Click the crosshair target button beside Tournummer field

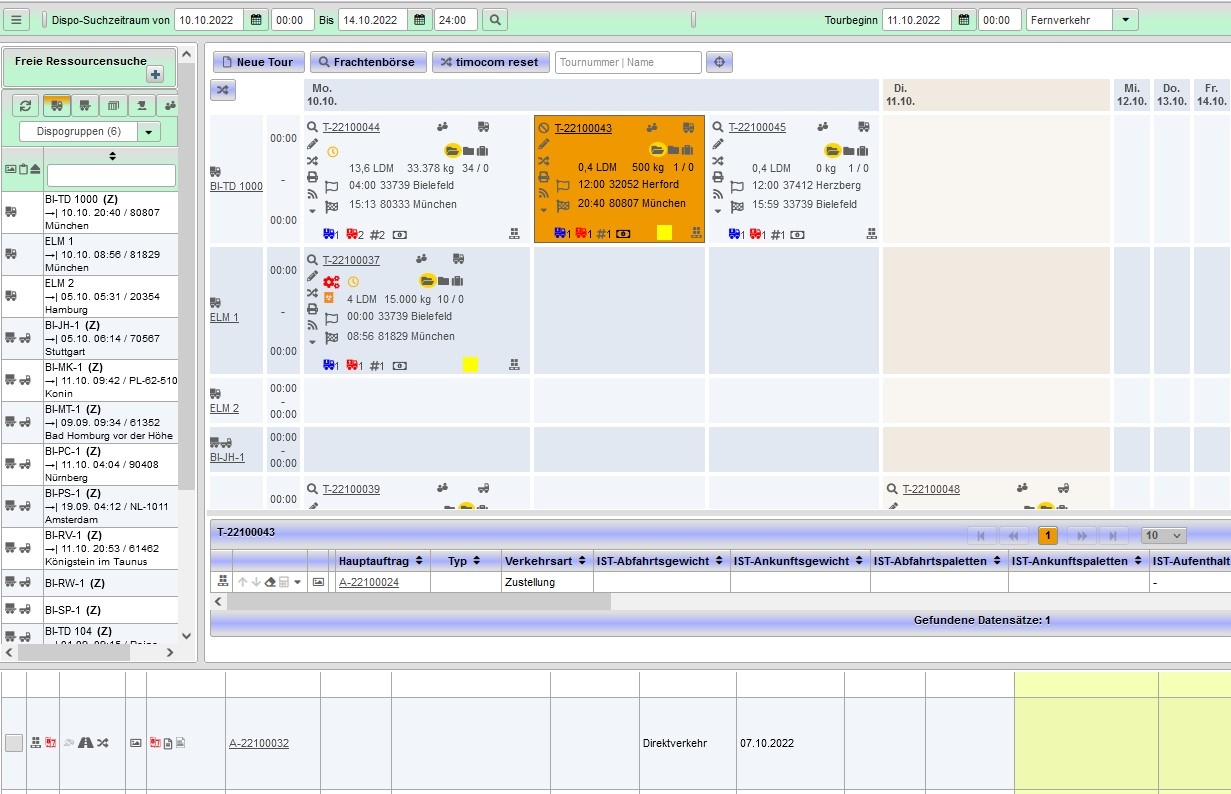(x=719, y=62)
